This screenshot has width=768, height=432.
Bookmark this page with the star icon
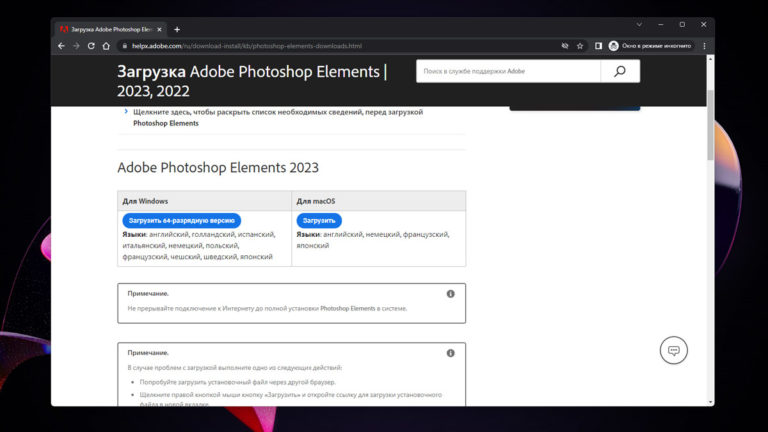click(x=580, y=46)
